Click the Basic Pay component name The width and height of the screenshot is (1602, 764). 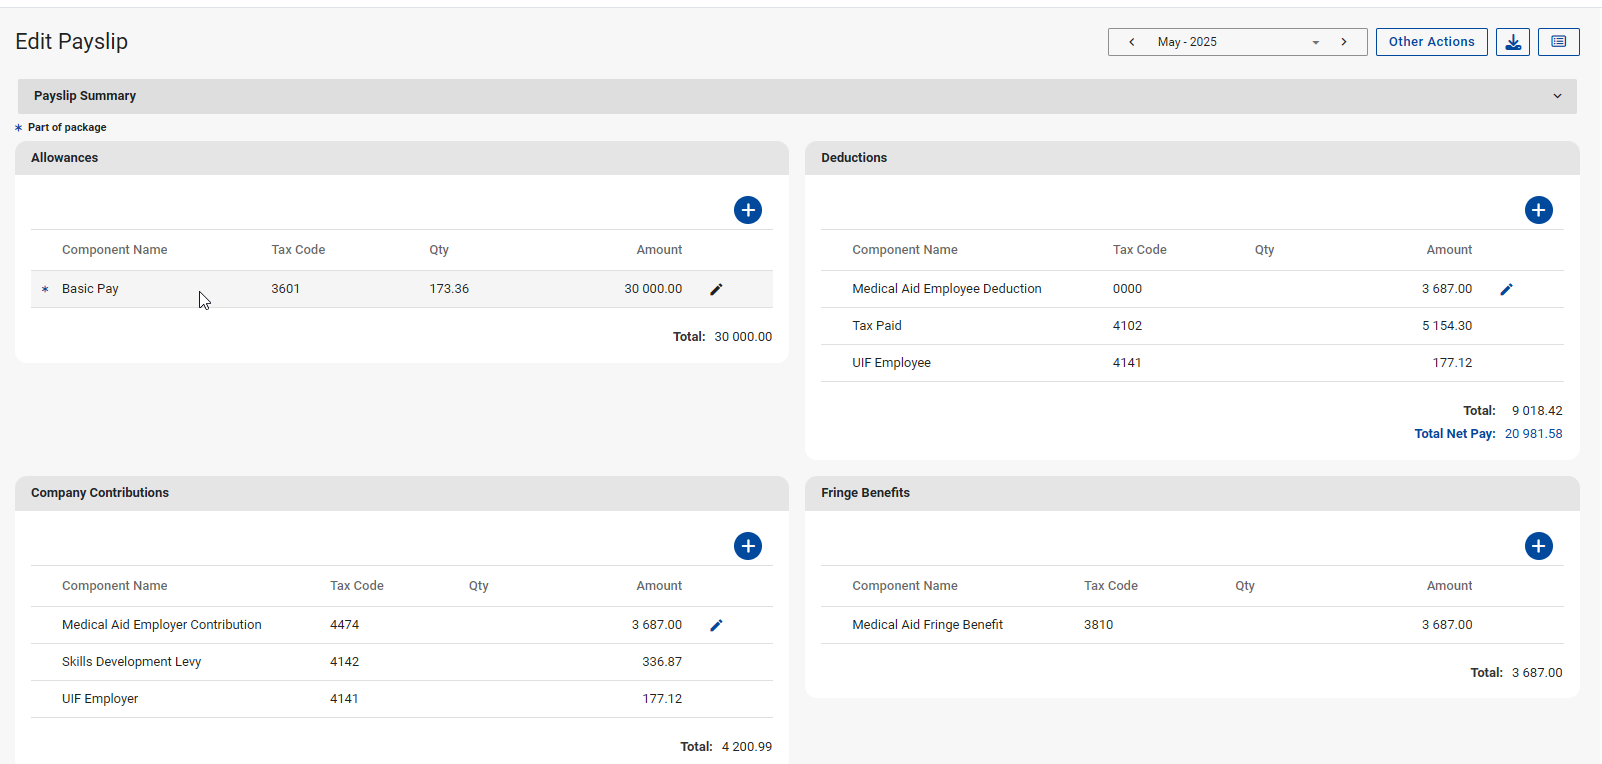[90, 289]
